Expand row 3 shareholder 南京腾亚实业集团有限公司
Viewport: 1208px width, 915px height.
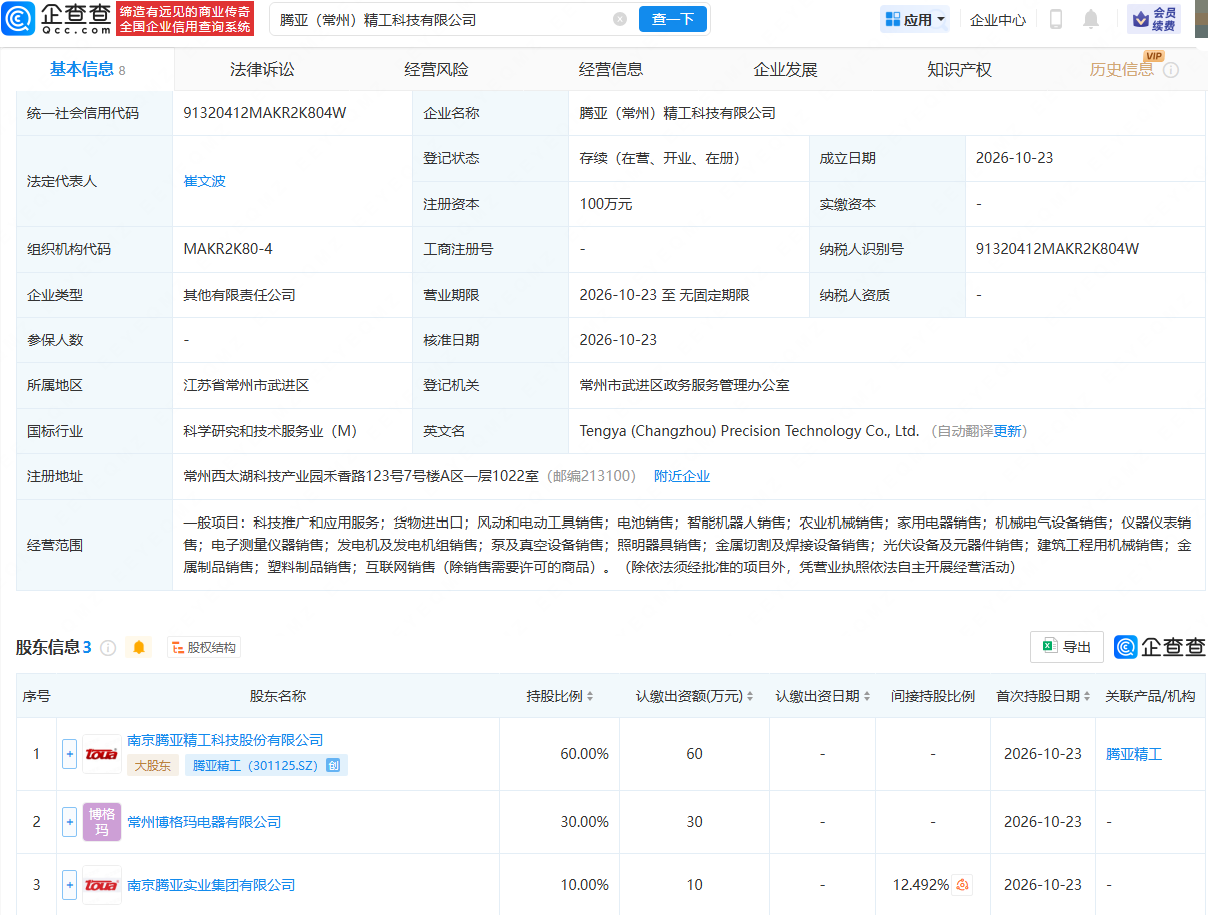[x=69, y=885]
